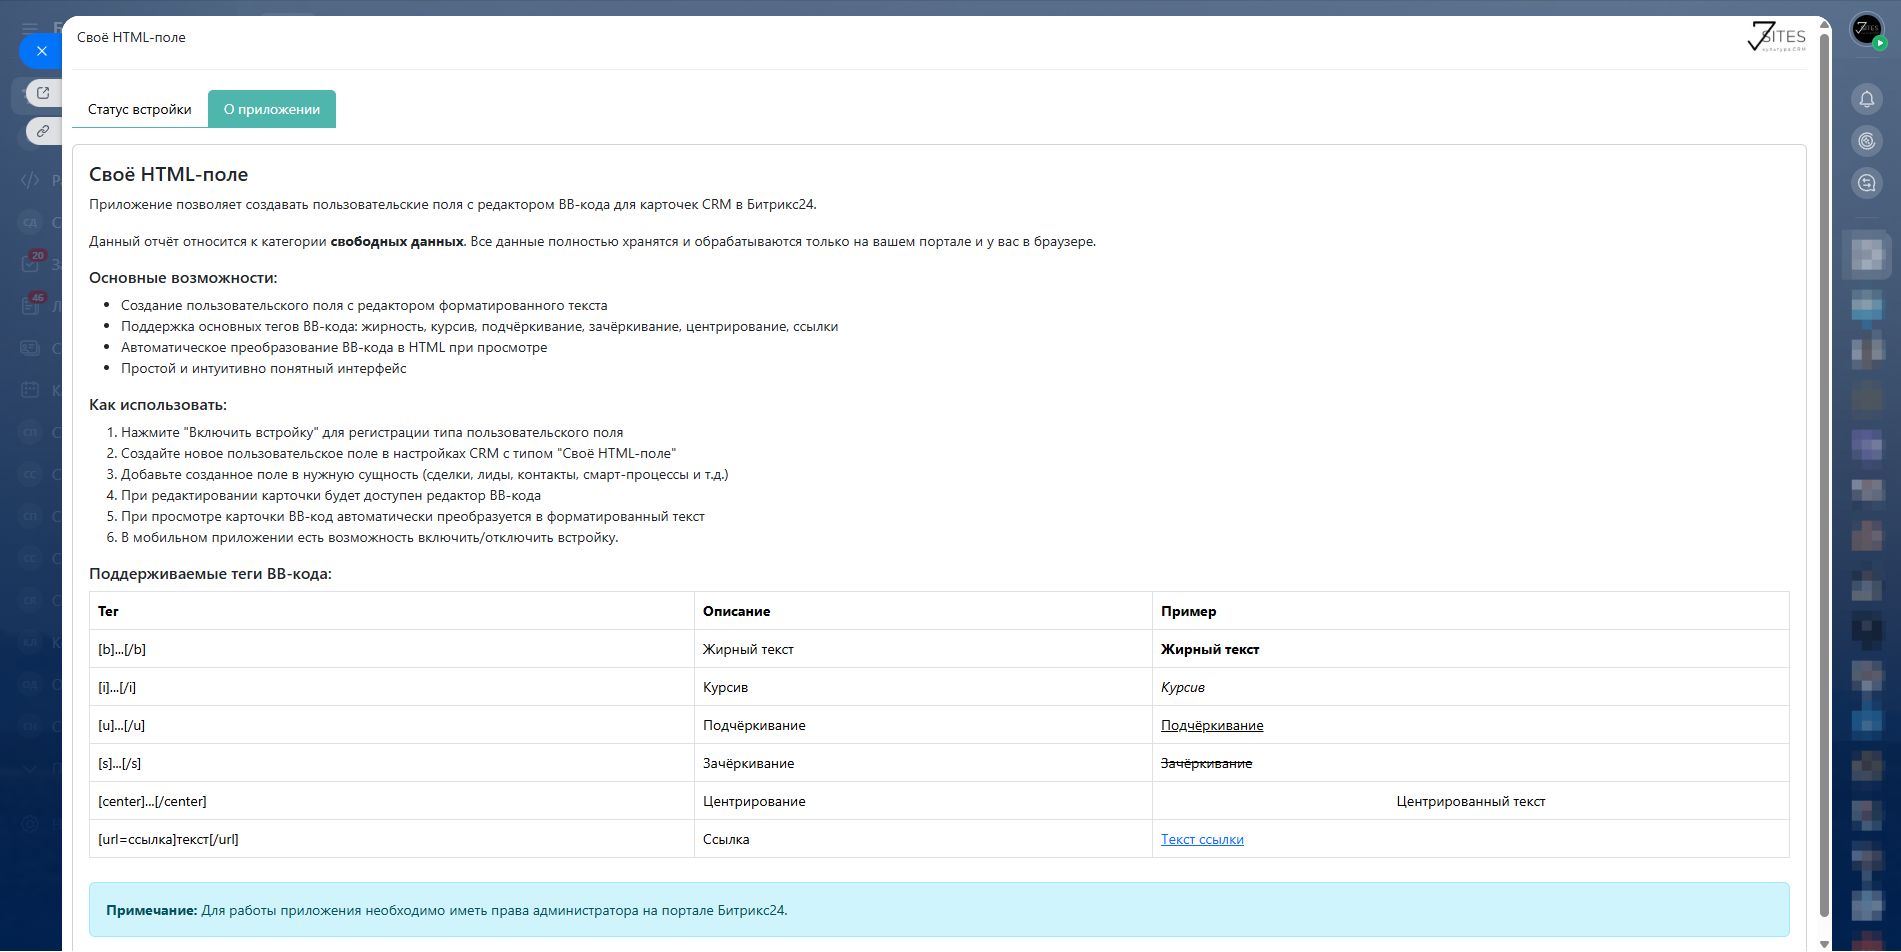Image resolution: width=1901 pixels, height=952 pixels.
Task: Open the dimmed gear settings icon in sidebar
Action: (30, 824)
